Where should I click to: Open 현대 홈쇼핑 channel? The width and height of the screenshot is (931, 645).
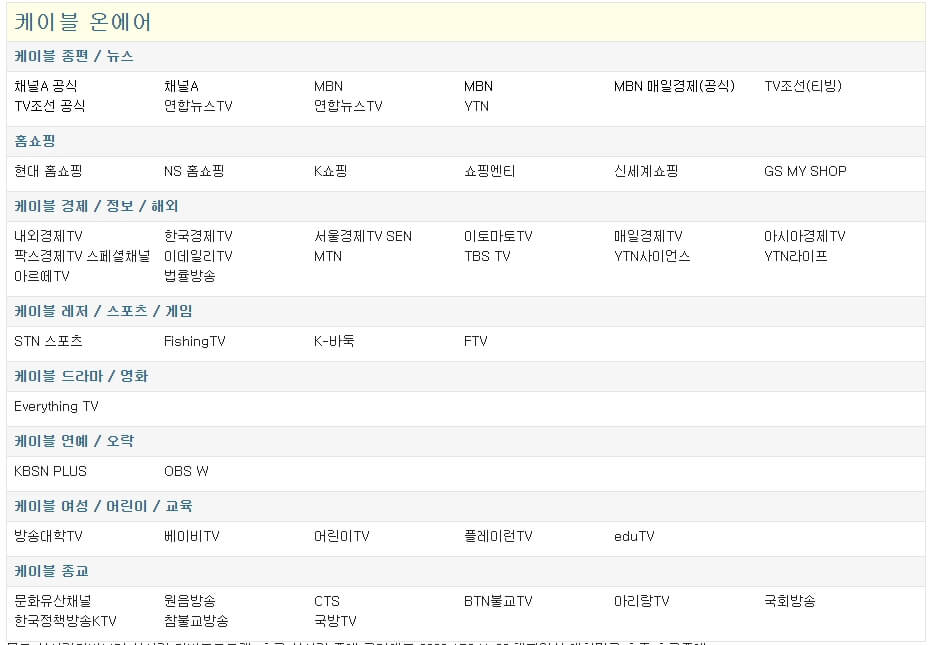48,171
